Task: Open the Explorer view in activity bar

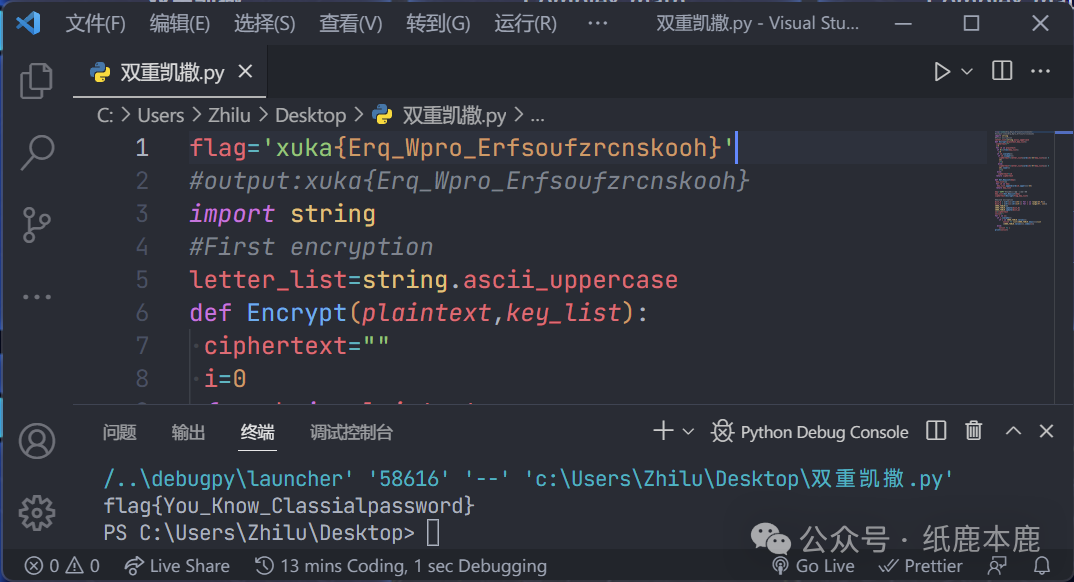Action: tap(37, 79)
